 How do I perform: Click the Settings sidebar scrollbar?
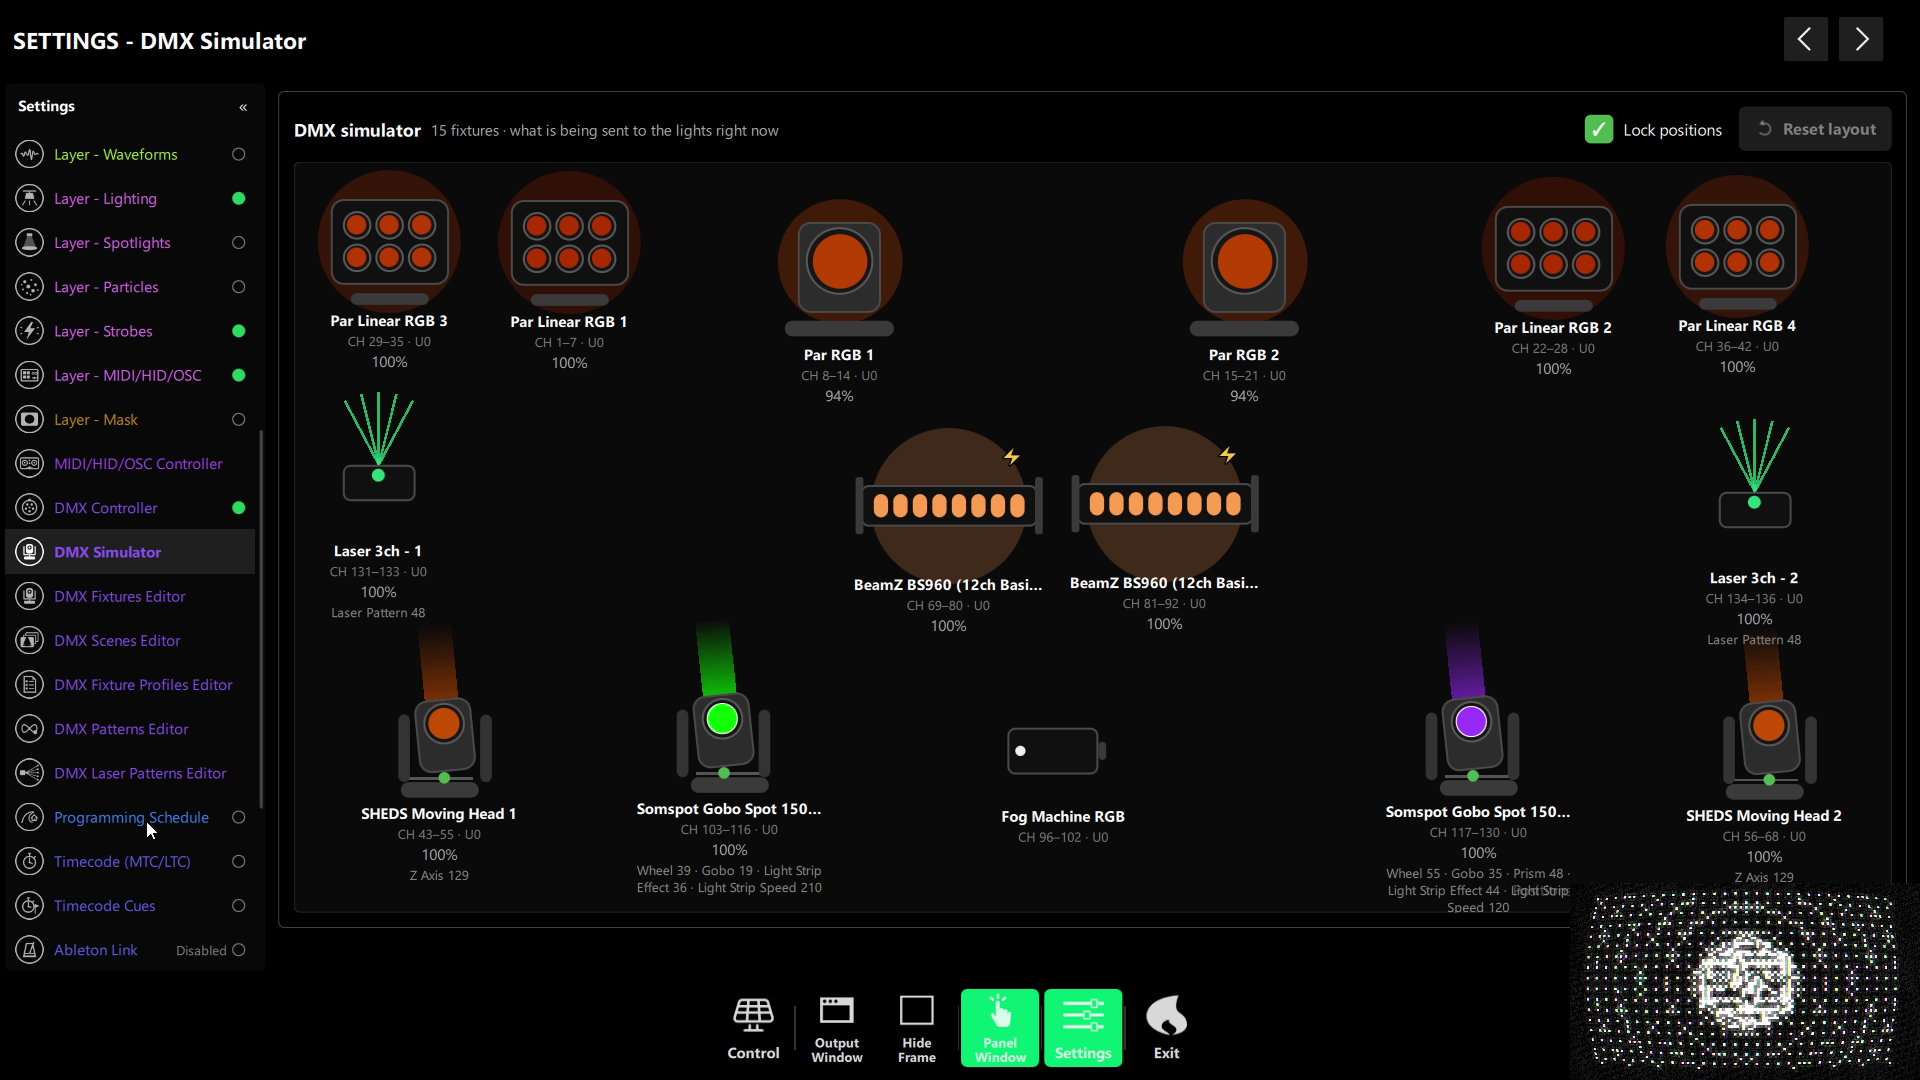click(261, 618)
